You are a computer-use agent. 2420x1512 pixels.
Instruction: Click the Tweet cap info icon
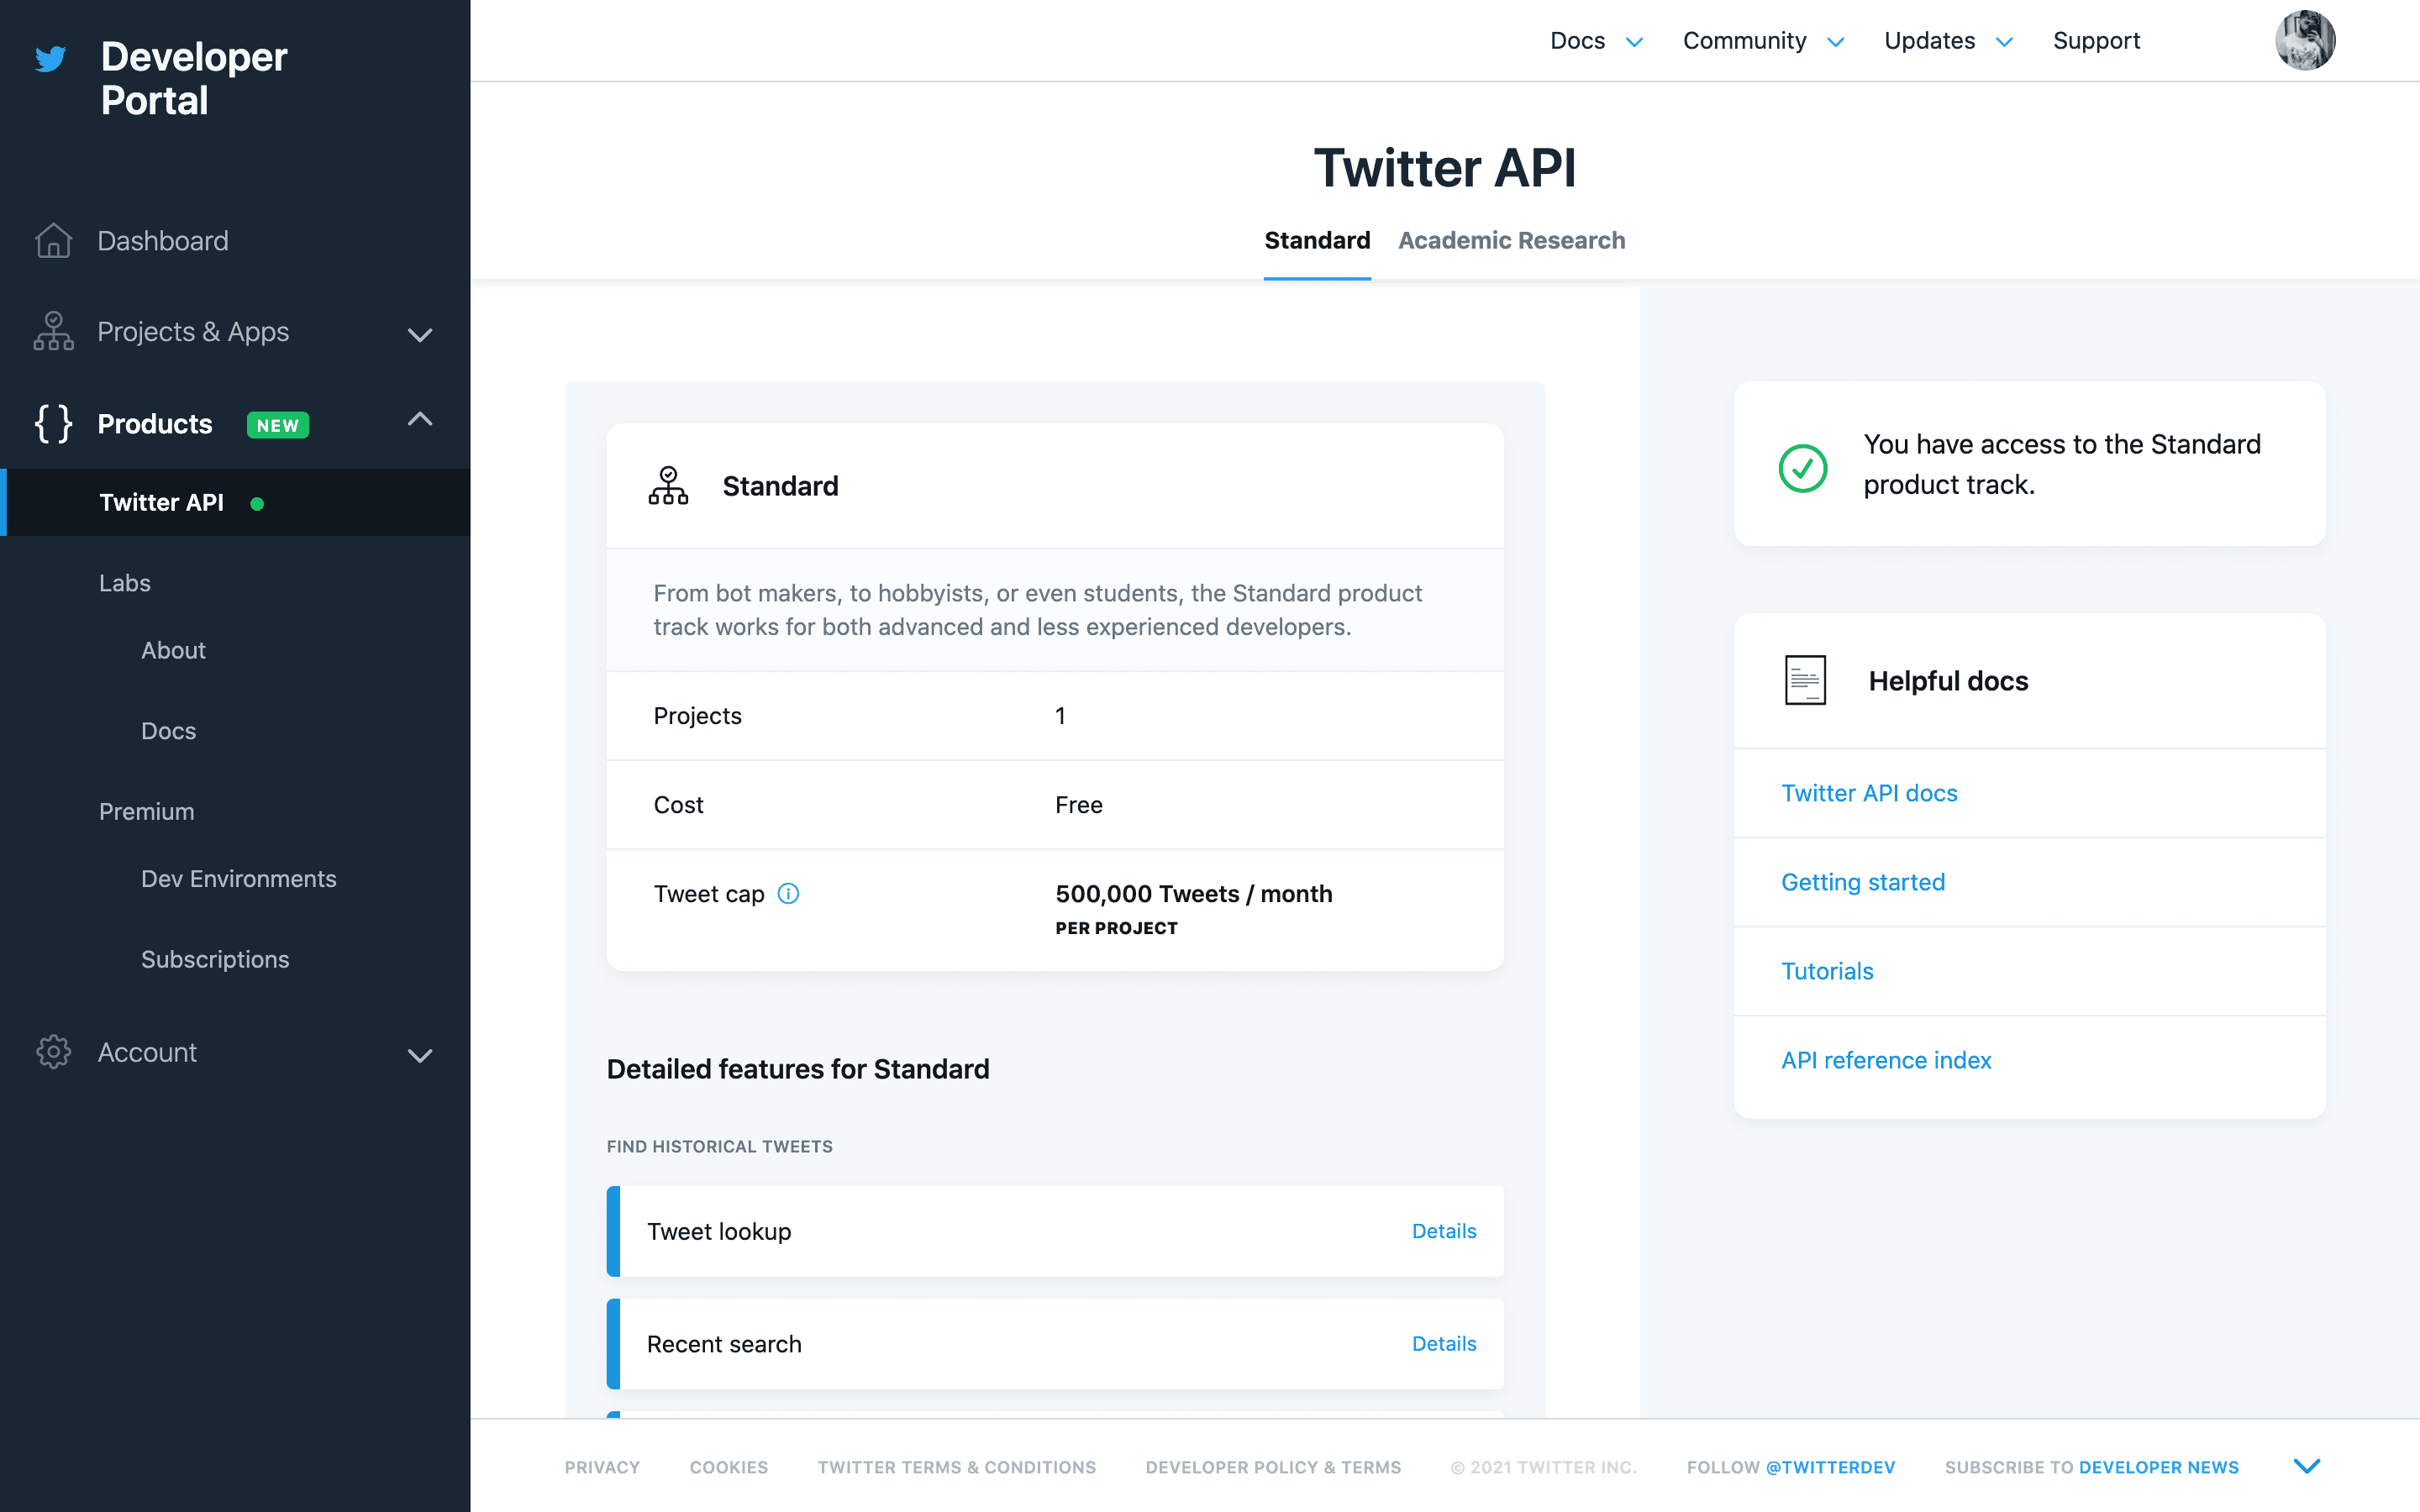[789, 893]
